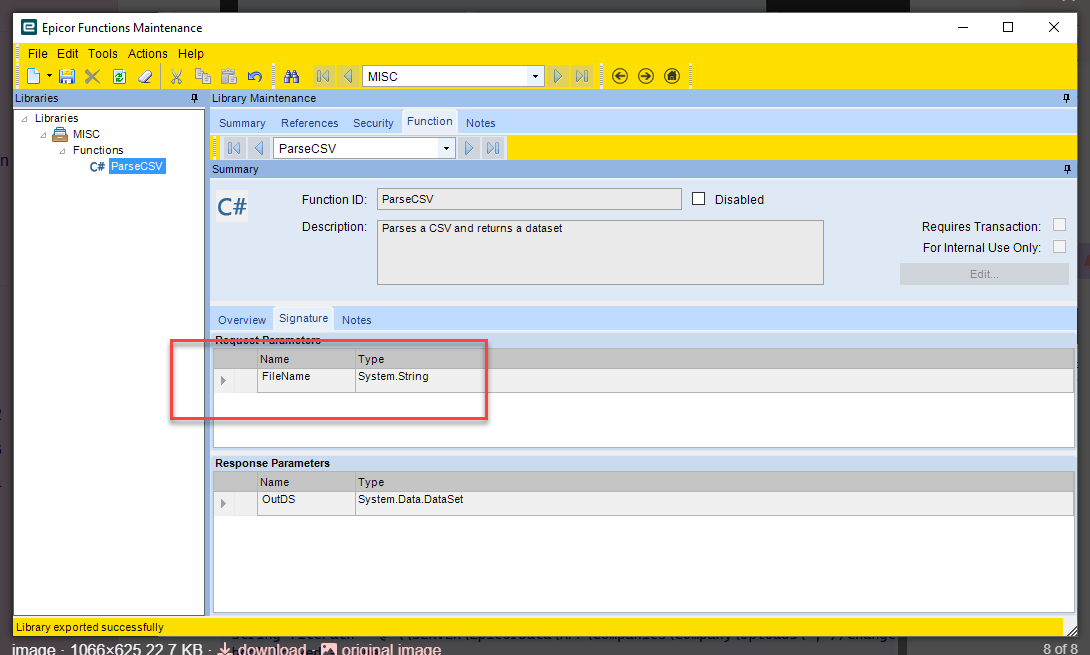
Task: Check the Requires Transaction checkbox
Action: coord(1059,225)
